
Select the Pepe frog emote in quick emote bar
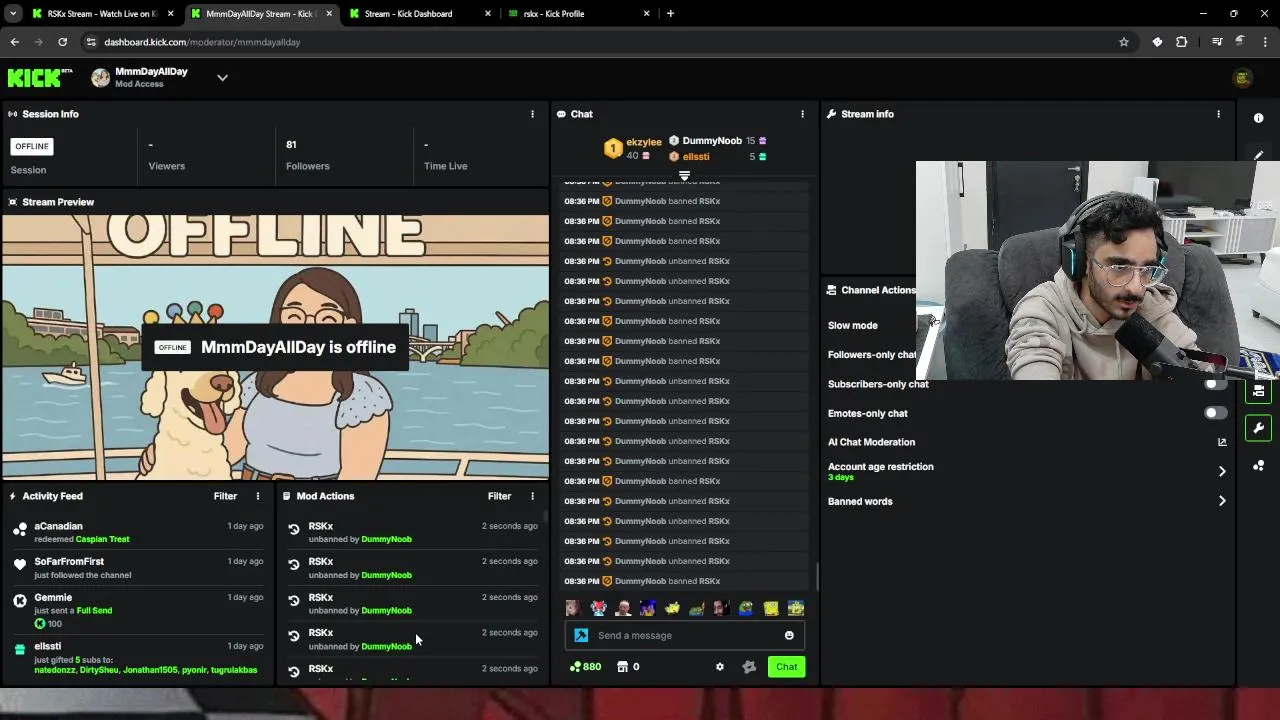pos(746,608)
